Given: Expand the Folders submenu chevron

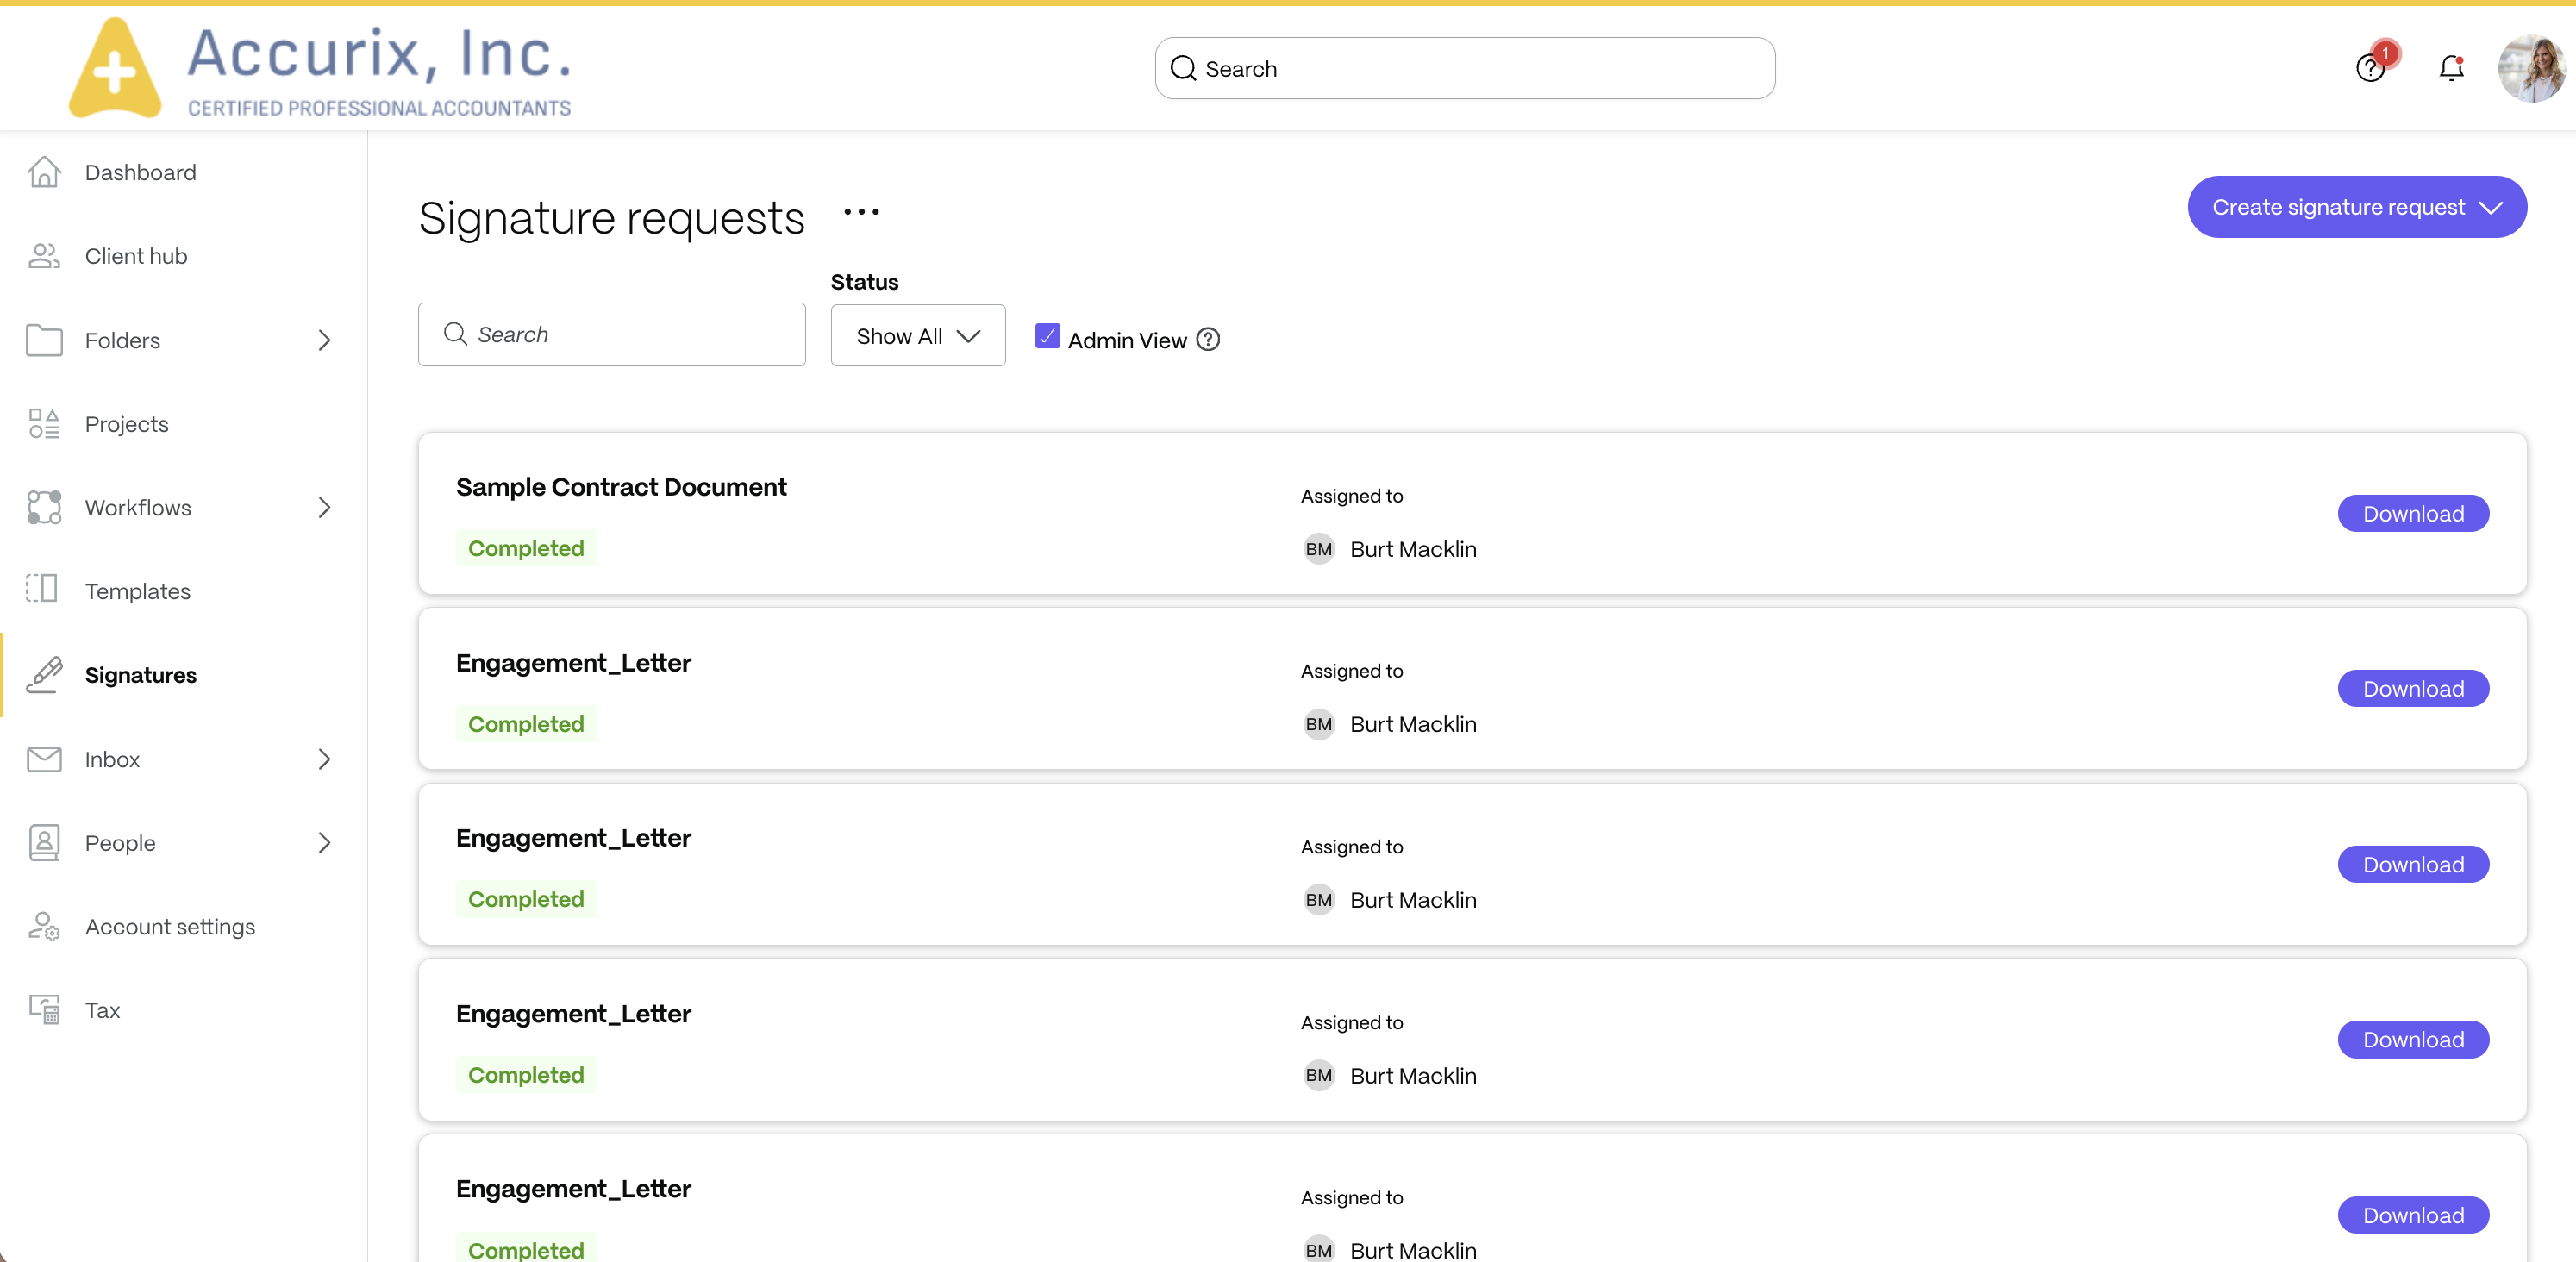Looking at the screenshot, I should (x=324, y=340).
